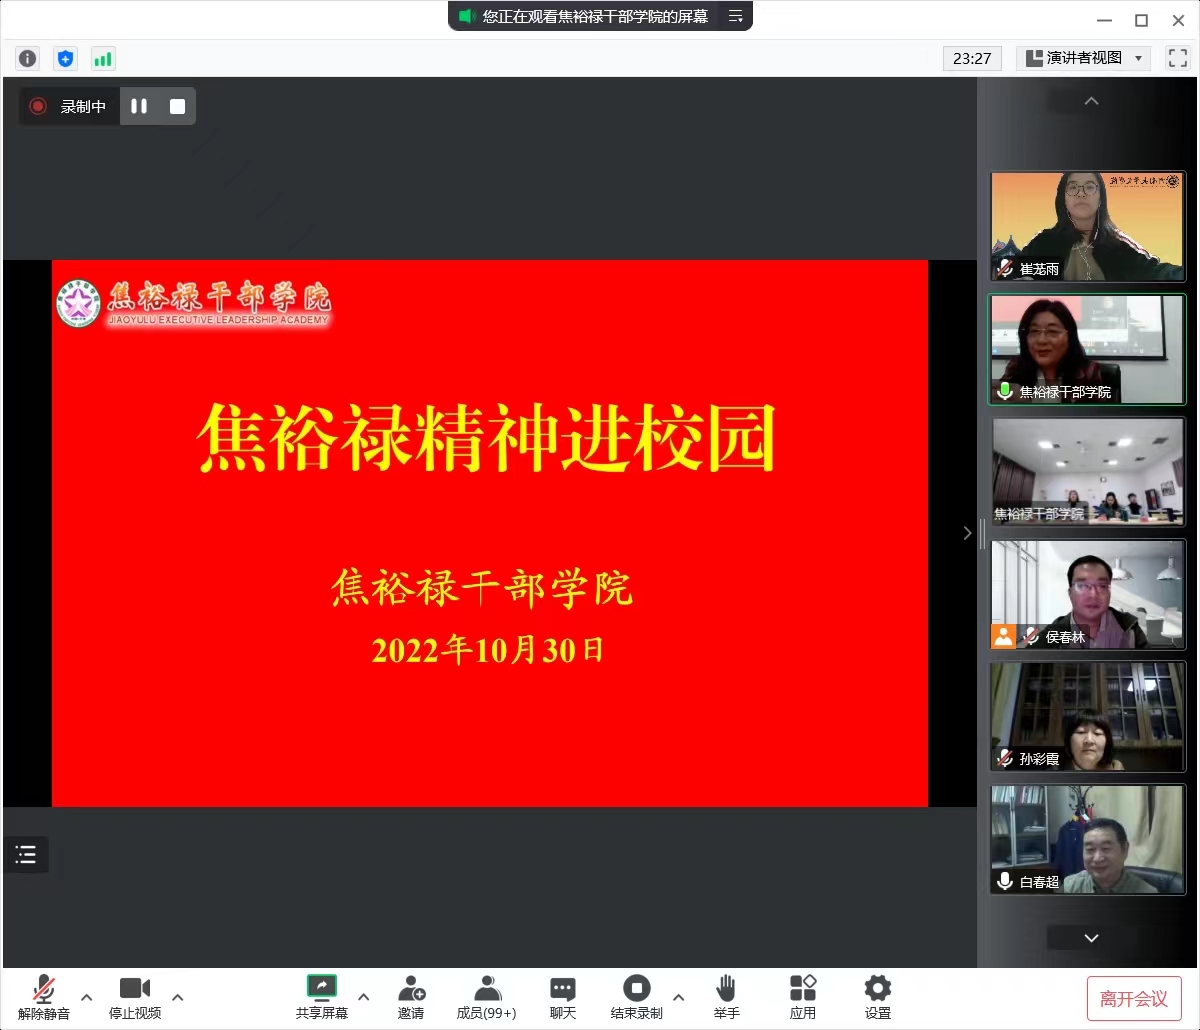Open the Invite (邀请) participants icon
Screen dimensions: 1200x1030
point(411,997)
